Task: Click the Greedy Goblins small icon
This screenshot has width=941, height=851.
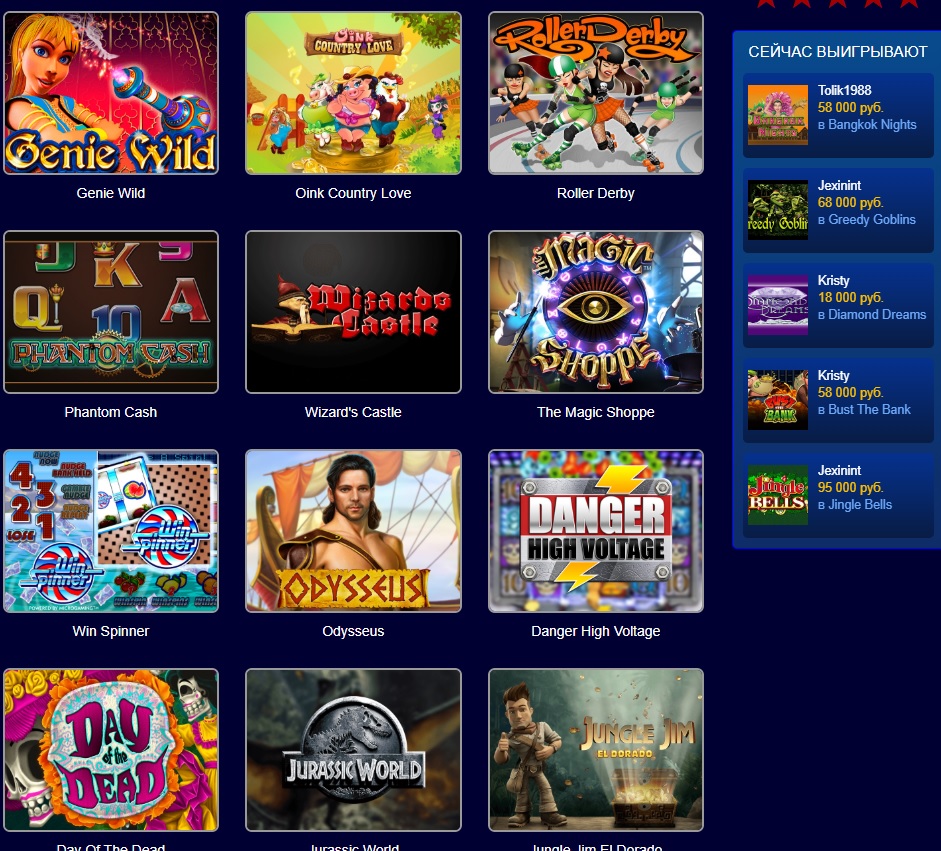Action: pyautogui.click(x=778, y=210)
